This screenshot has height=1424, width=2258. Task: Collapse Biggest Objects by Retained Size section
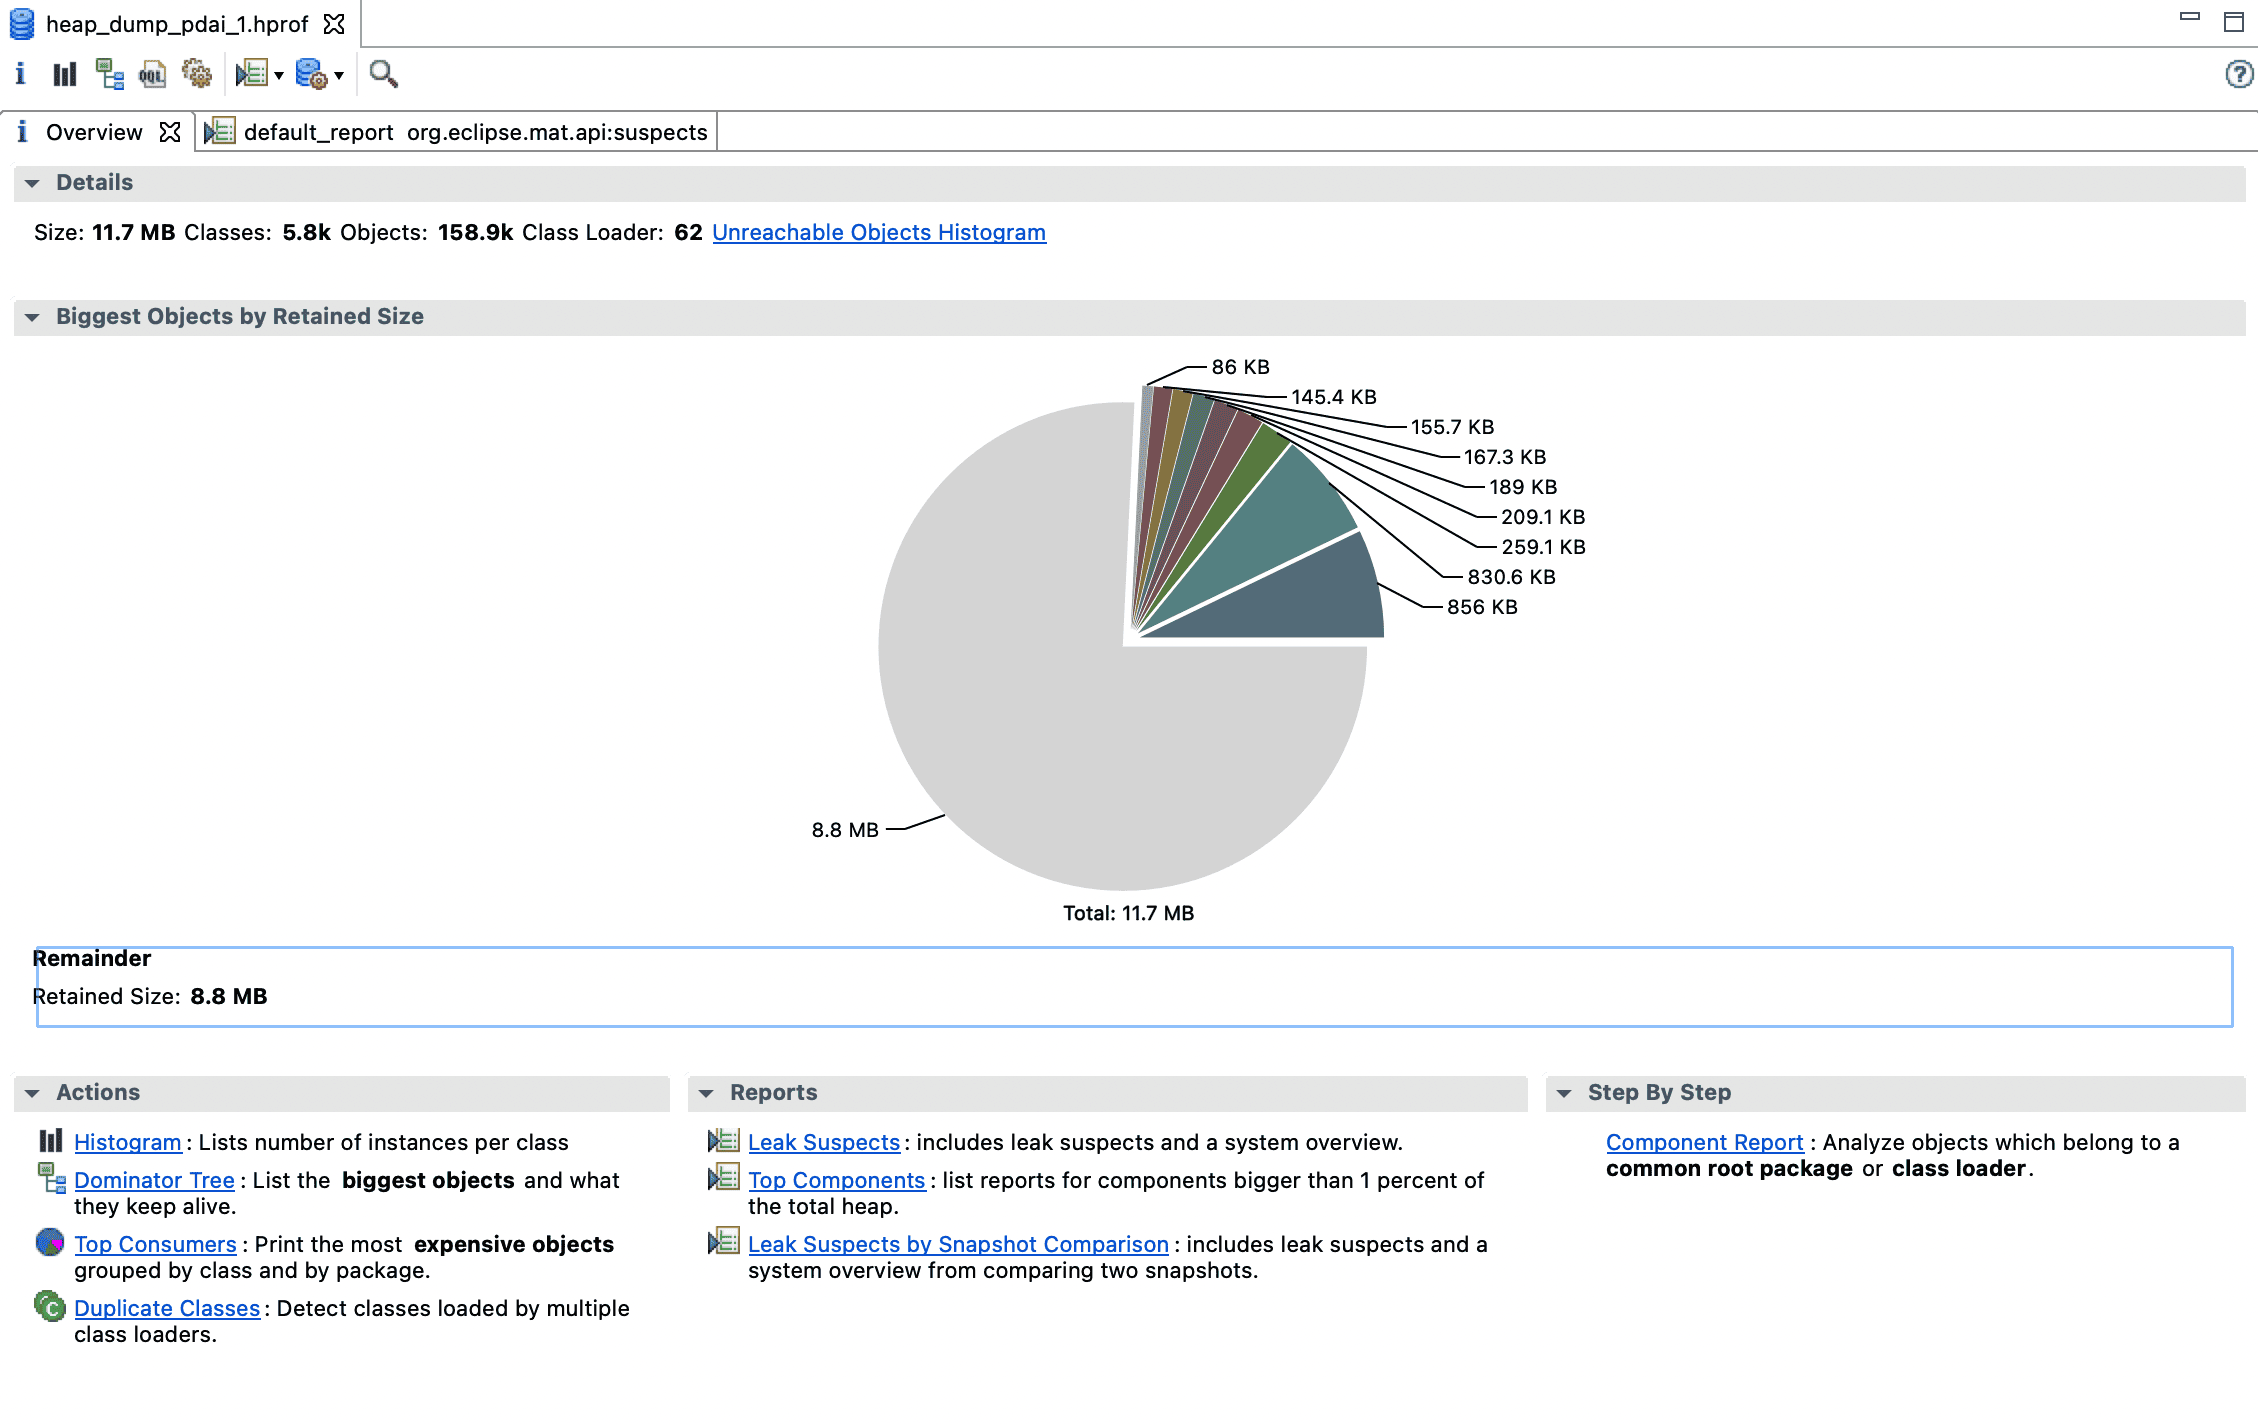pyautogui.click(x=32, y=317)
